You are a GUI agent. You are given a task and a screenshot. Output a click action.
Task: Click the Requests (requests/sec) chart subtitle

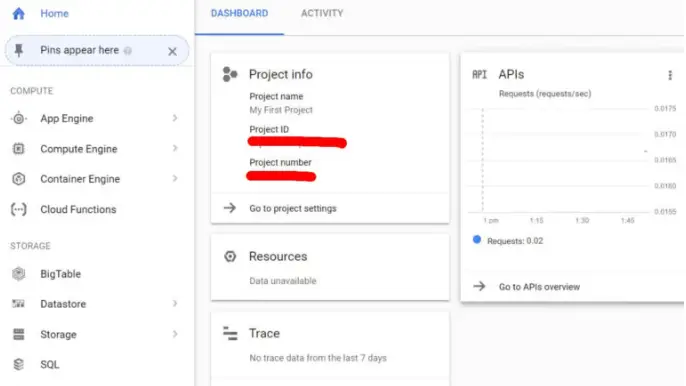545,94
